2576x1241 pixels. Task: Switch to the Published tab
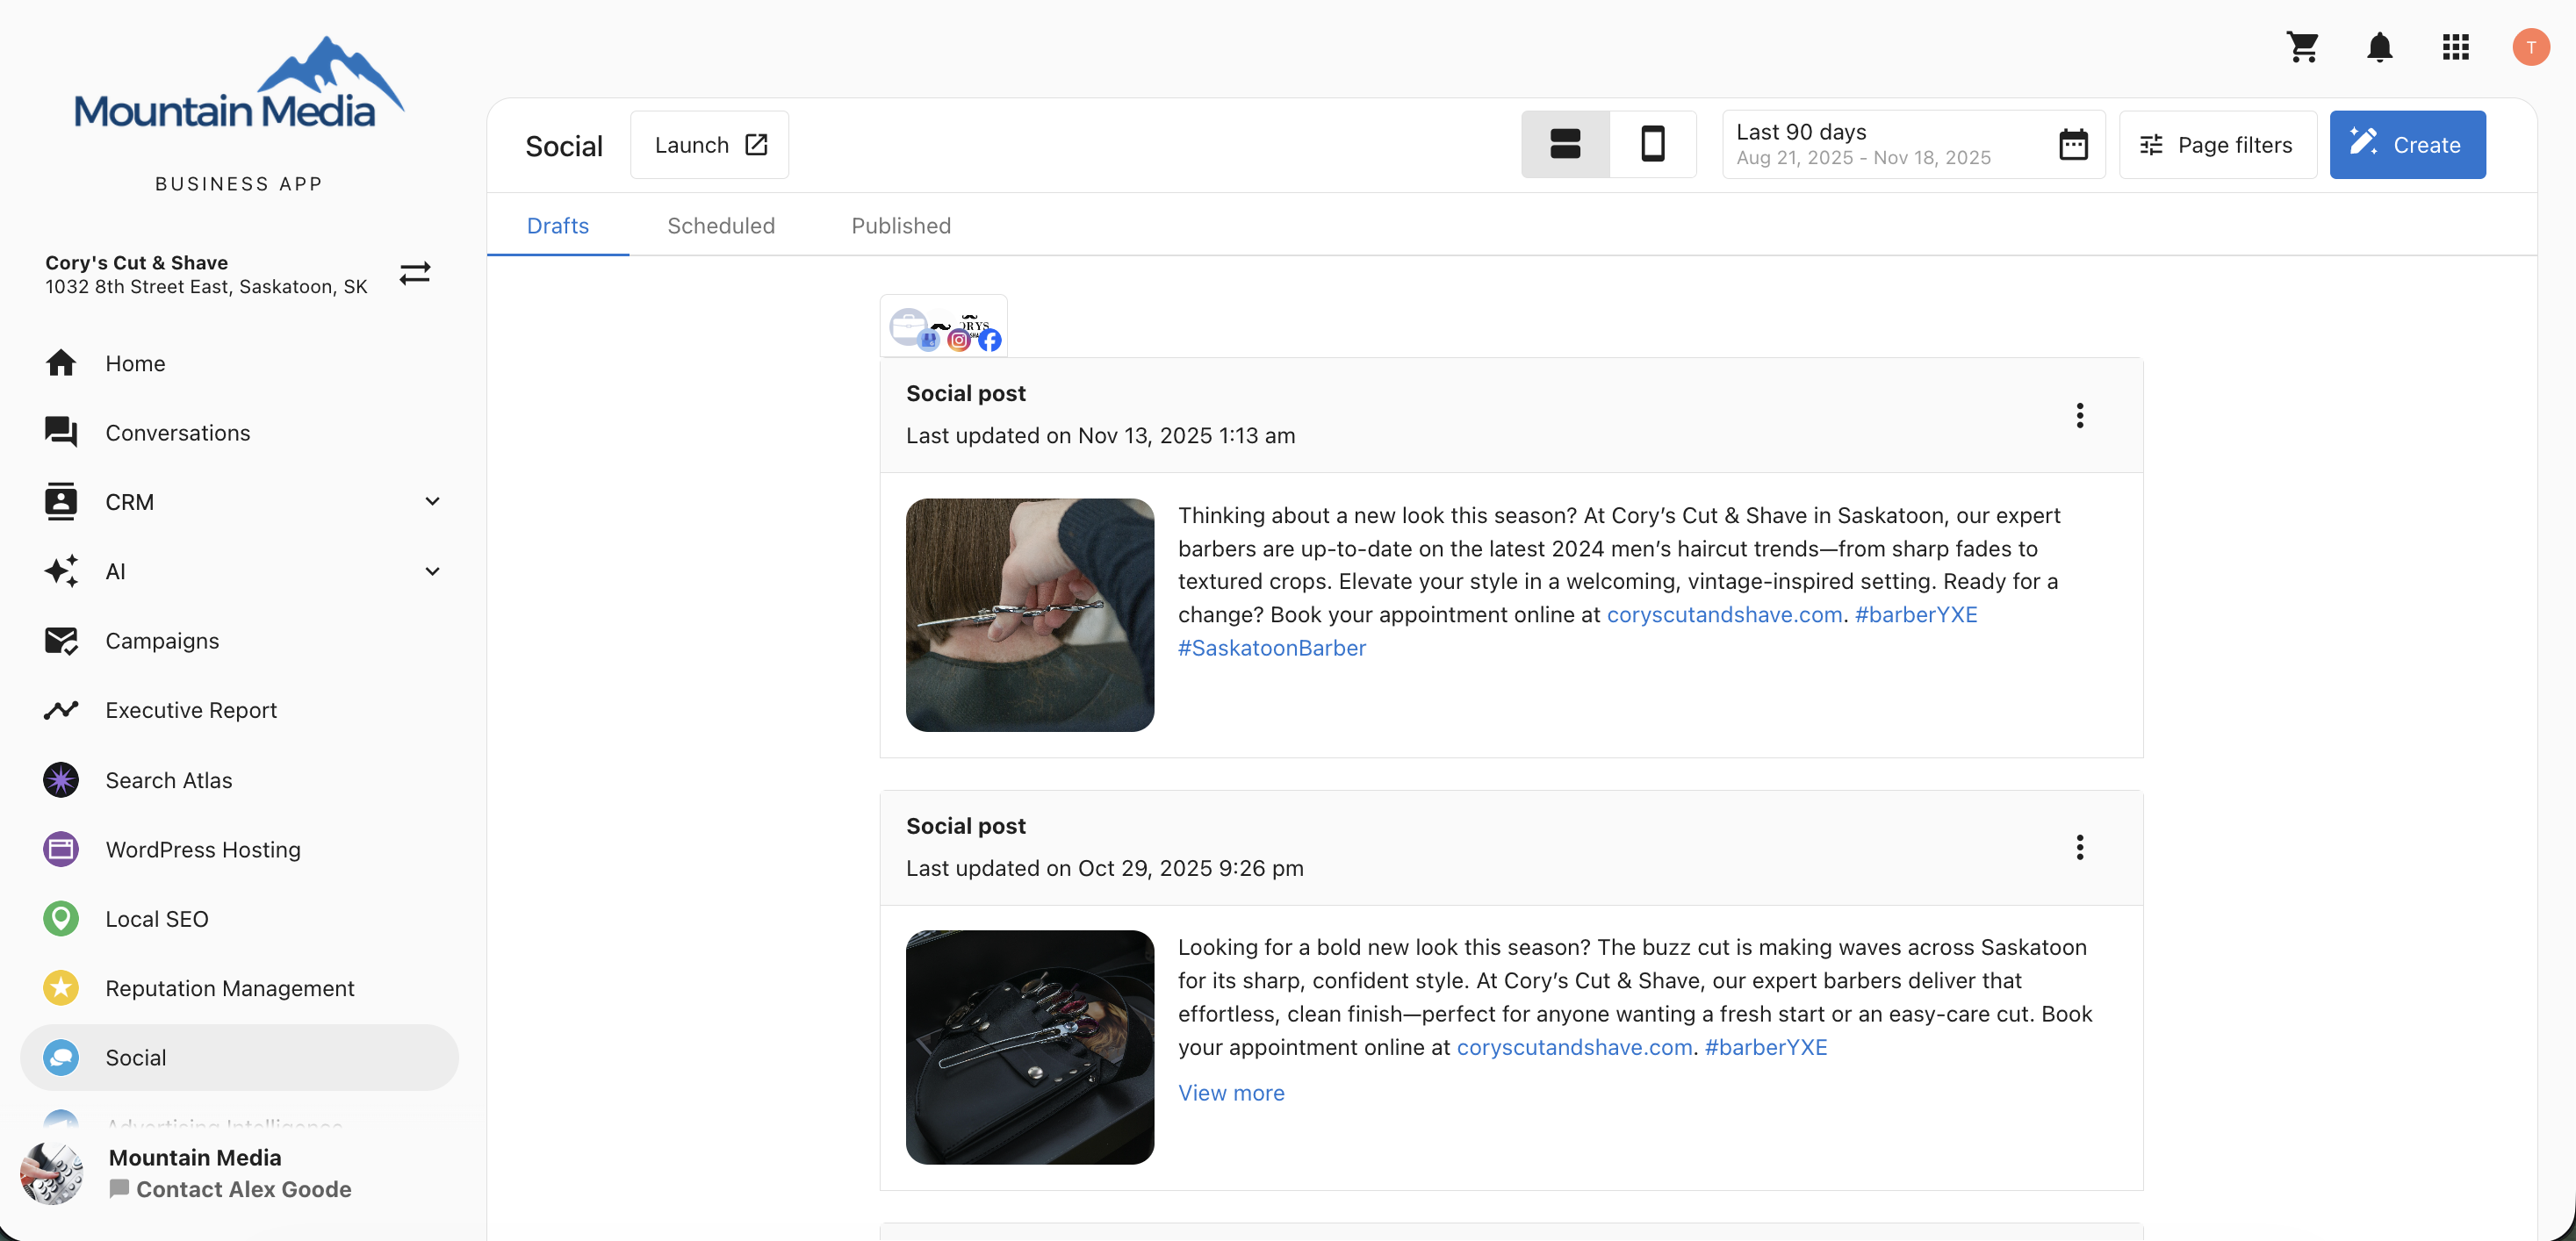(x=900, y=225)
